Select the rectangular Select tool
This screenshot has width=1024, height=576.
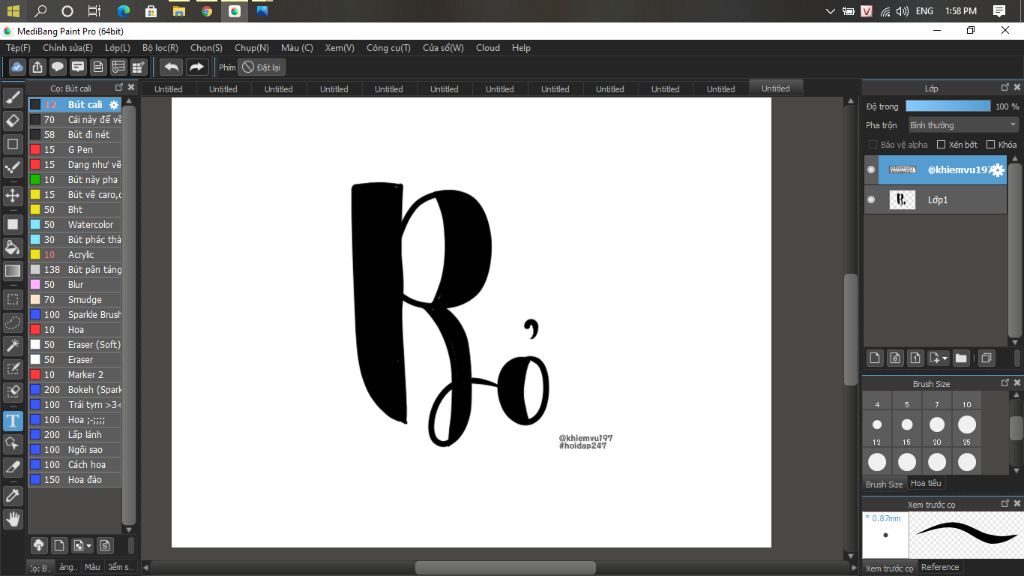tap(12, 300)
